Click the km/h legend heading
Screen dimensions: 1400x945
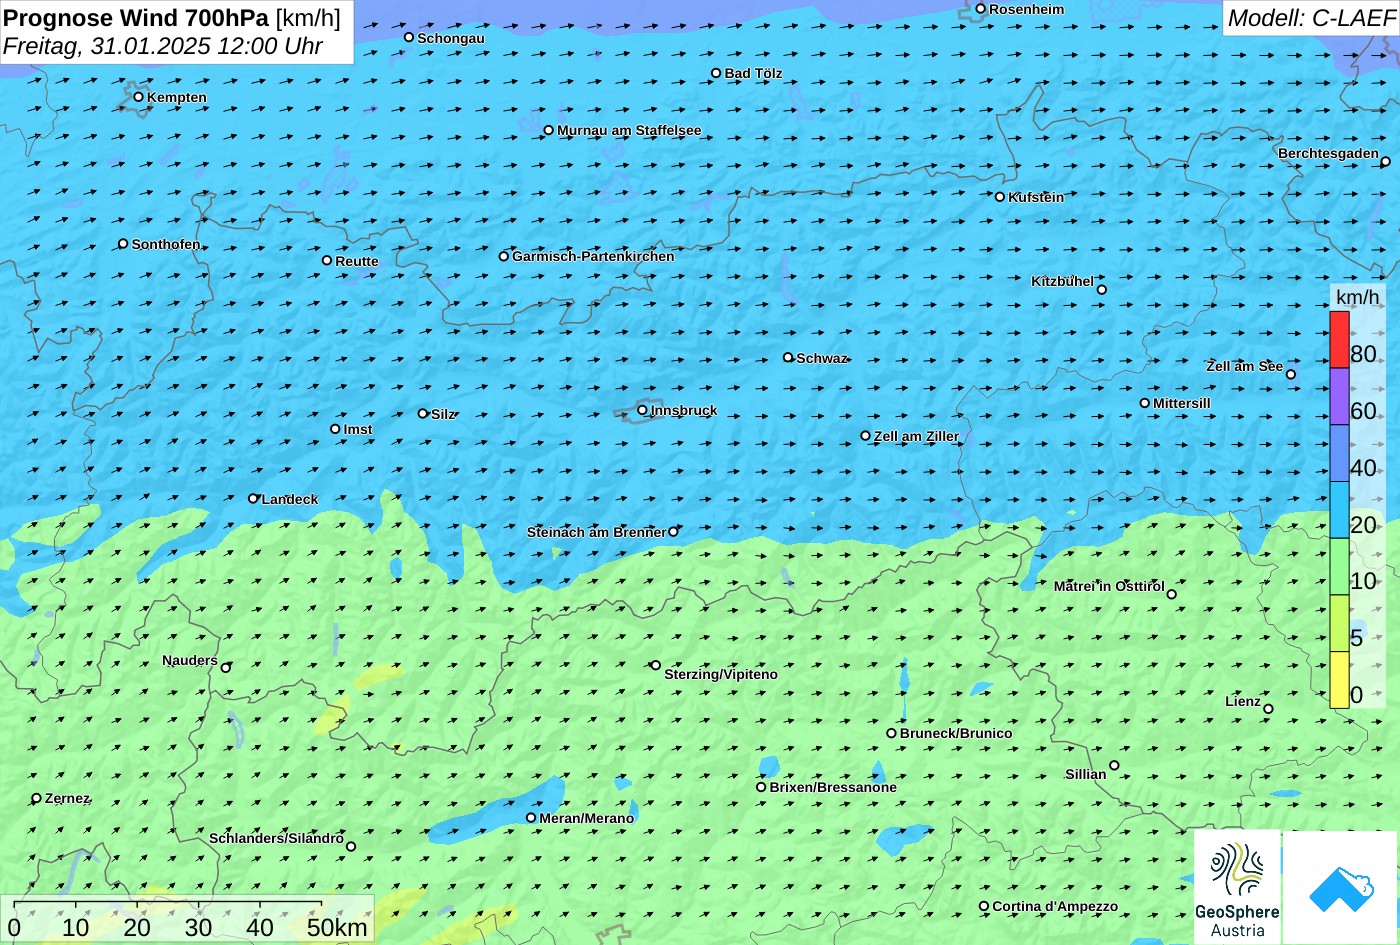coord(1358,297)
